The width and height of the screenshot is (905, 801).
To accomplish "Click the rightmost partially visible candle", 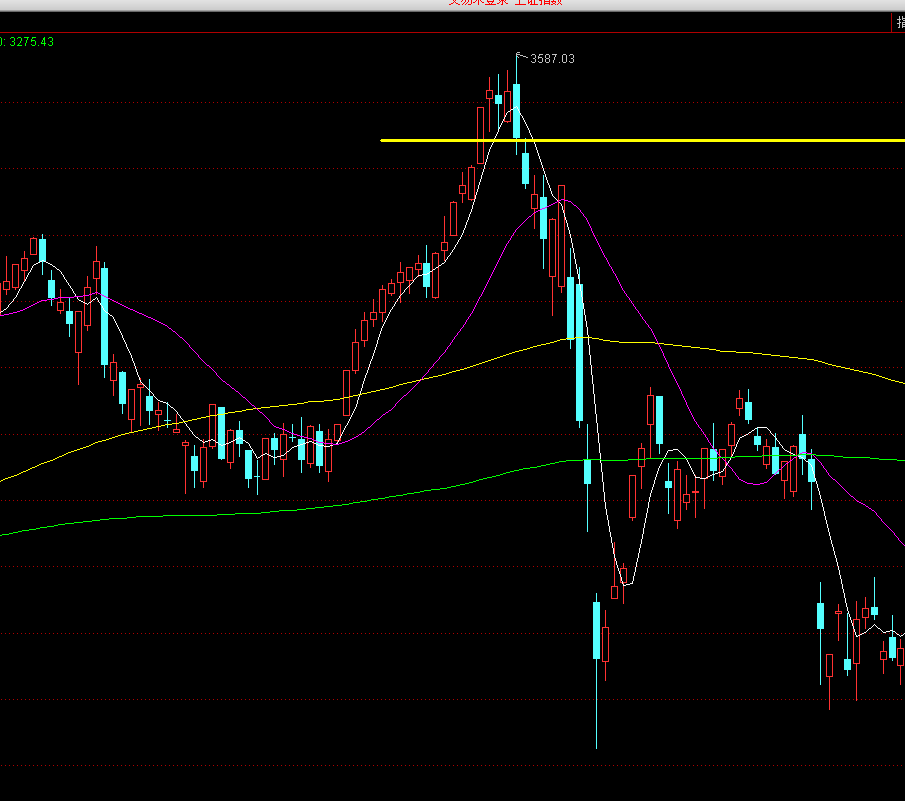I will pos(901,657).
